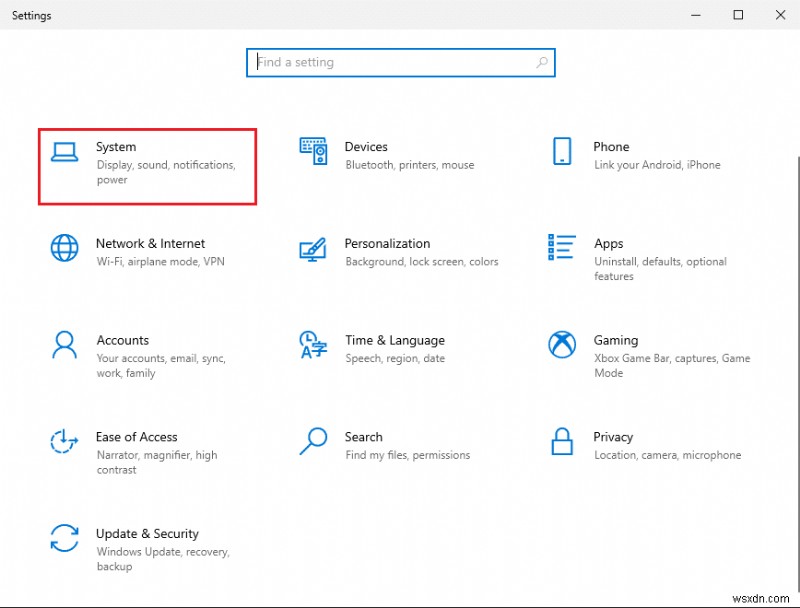Open the System settings label
Screen dimensions: 800x608
pos(116,147)
